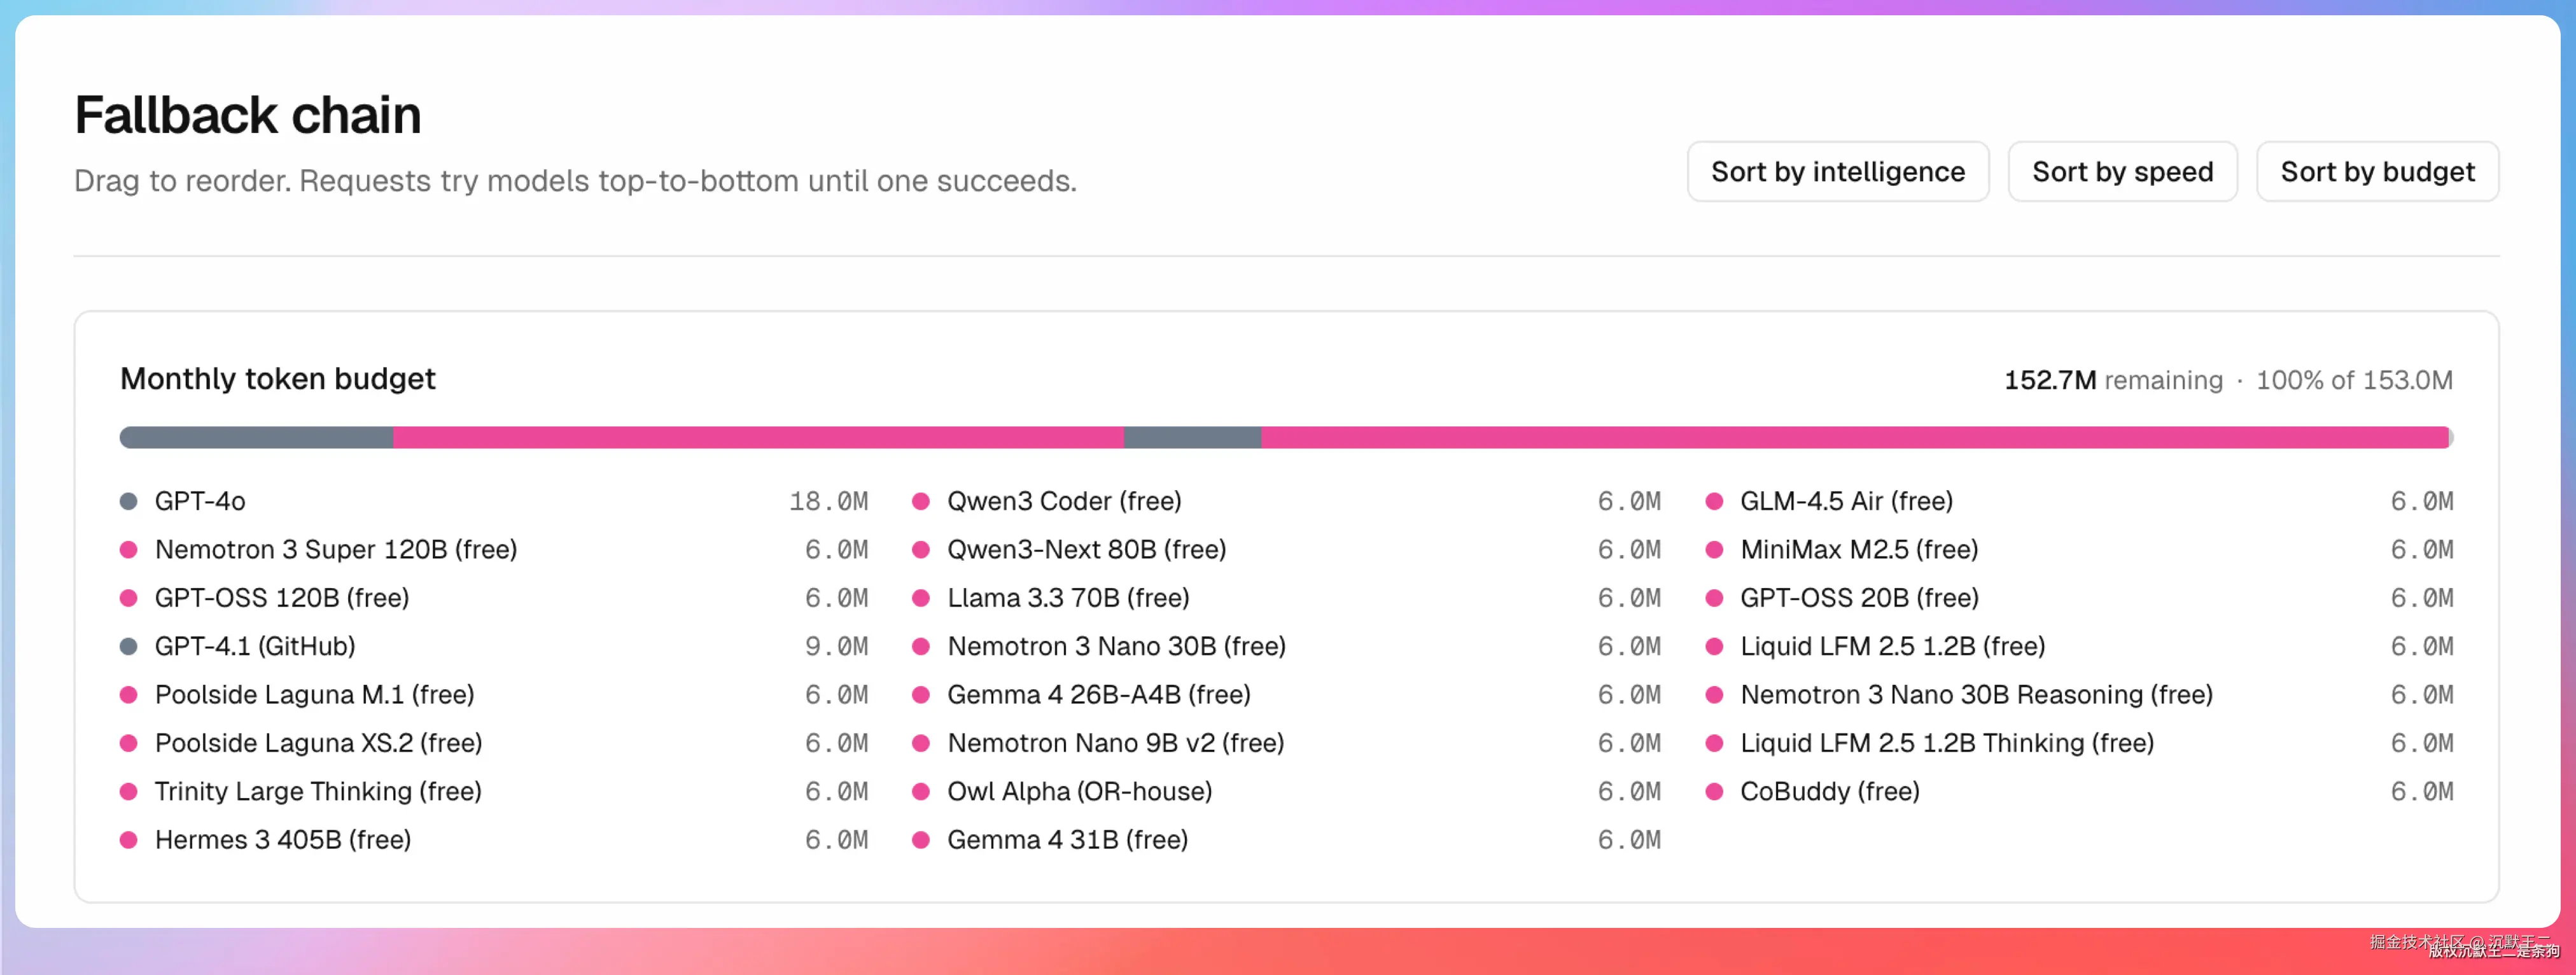Select Nemotron 3 Super 120B (free)
This screenshot has width=2576, height=975.
[336, 549]
